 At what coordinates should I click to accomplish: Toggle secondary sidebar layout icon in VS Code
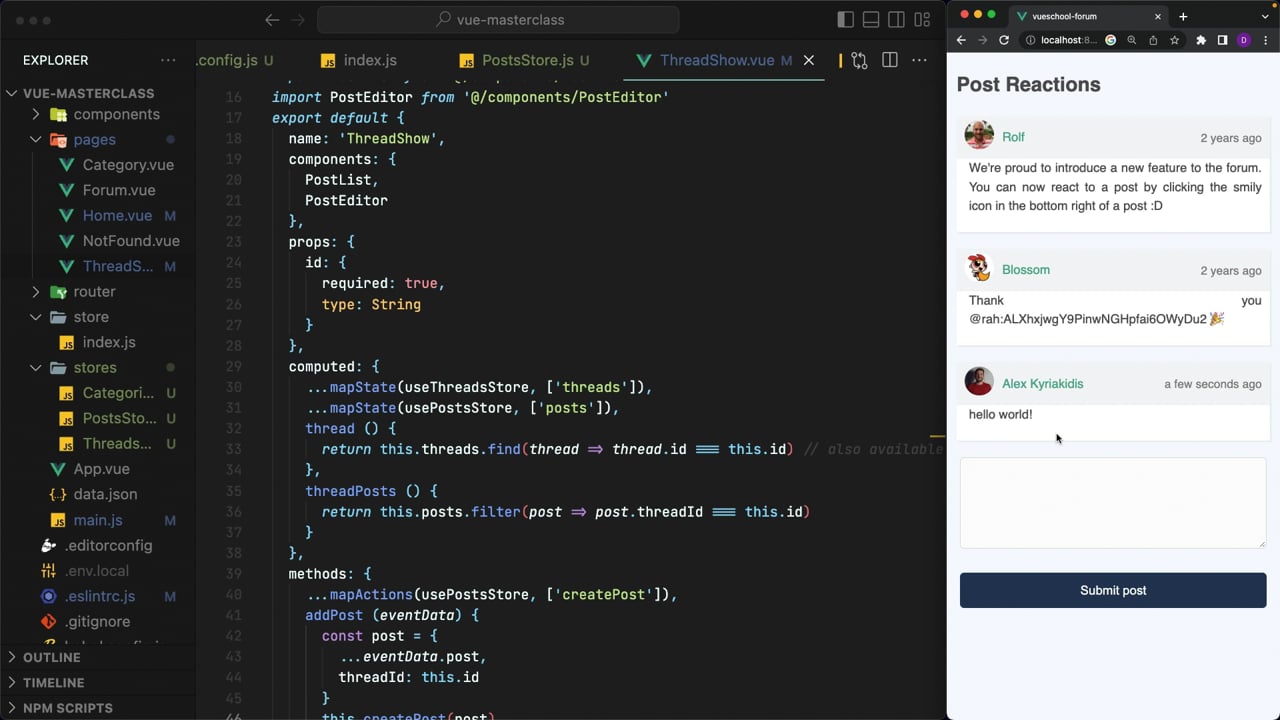point(897,20)
